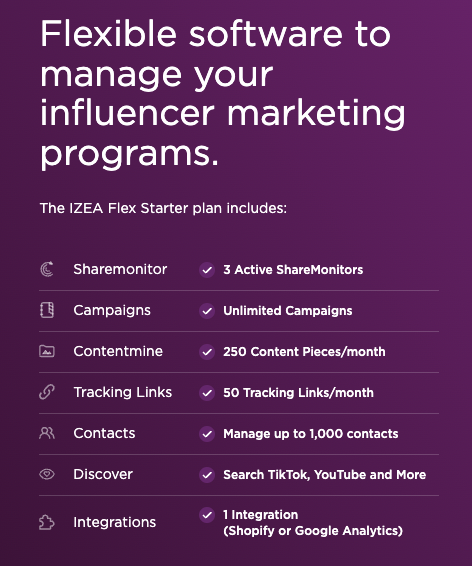Click the IZEA Flex Starter plan subtitle
This screenshot has height=566, width=472.
pyautogui.click(x=163, y=208)
